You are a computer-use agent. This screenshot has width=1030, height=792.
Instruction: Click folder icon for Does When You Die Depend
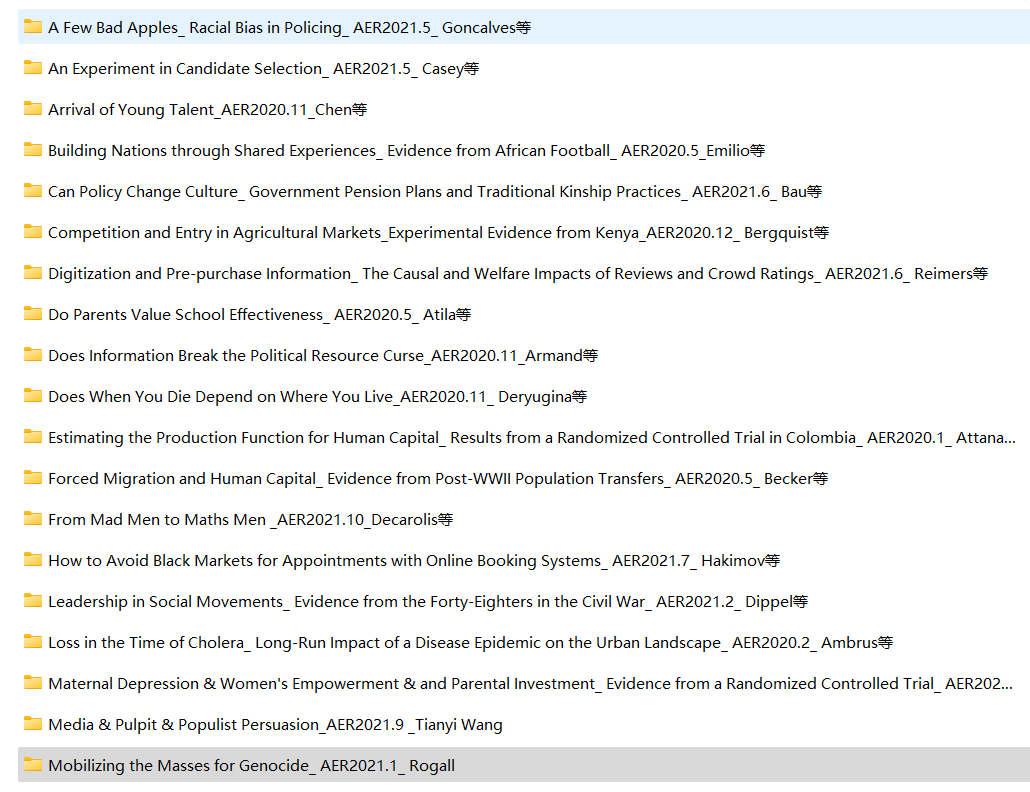(33, 396)
